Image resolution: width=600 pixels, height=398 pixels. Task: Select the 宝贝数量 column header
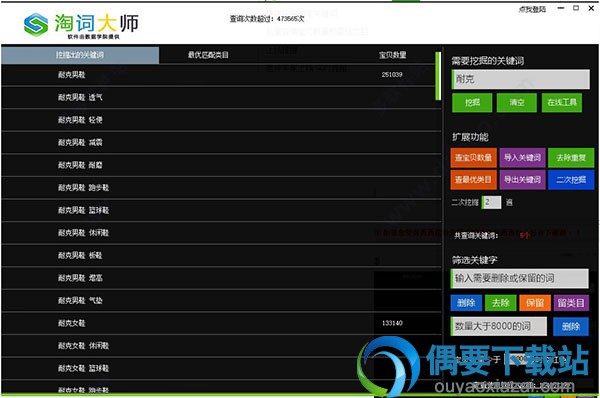tap(393, 55)
